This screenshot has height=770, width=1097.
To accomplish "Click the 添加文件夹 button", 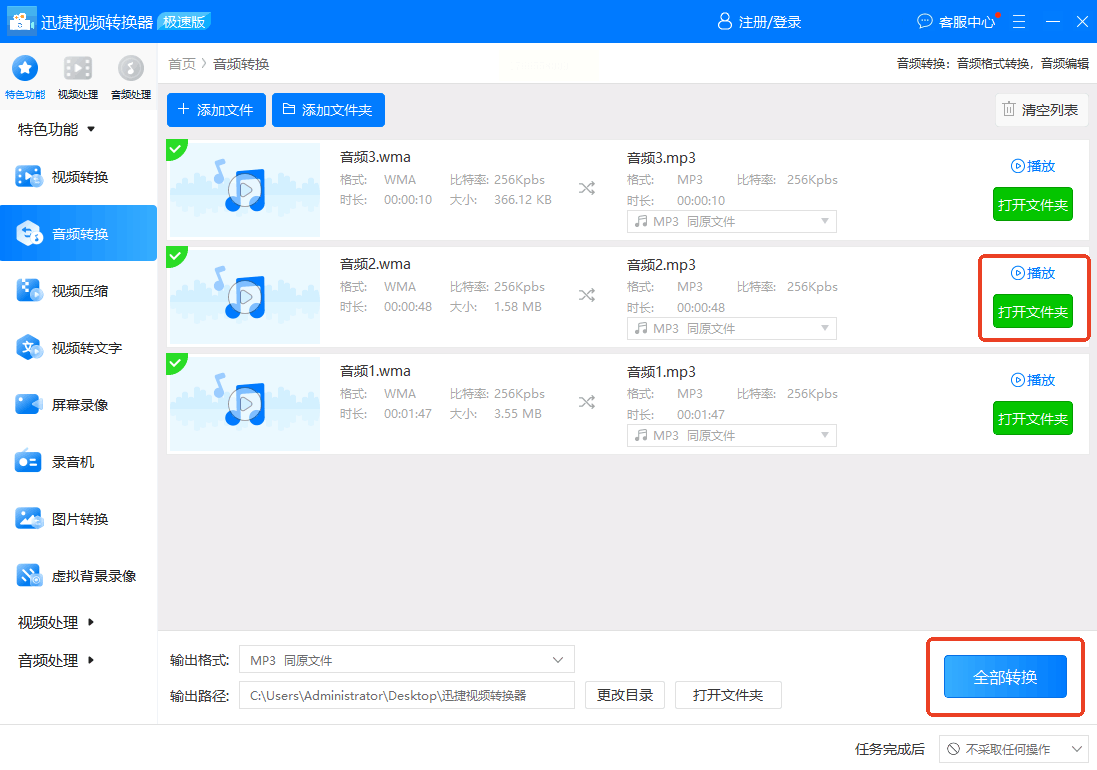I will [328, 110].
